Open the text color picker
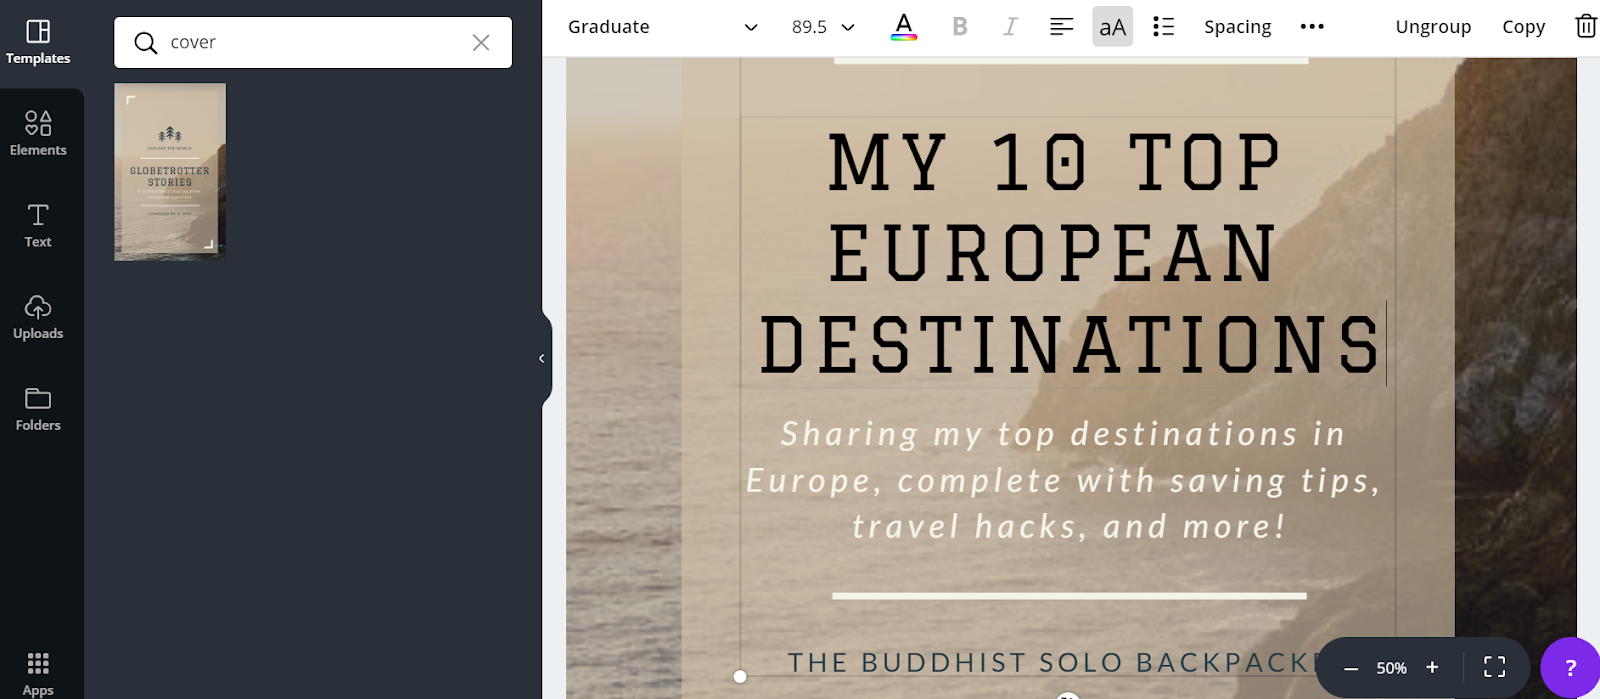This screenshot has width=1600, height=699. pyautogui.click(x=904, y=27)
